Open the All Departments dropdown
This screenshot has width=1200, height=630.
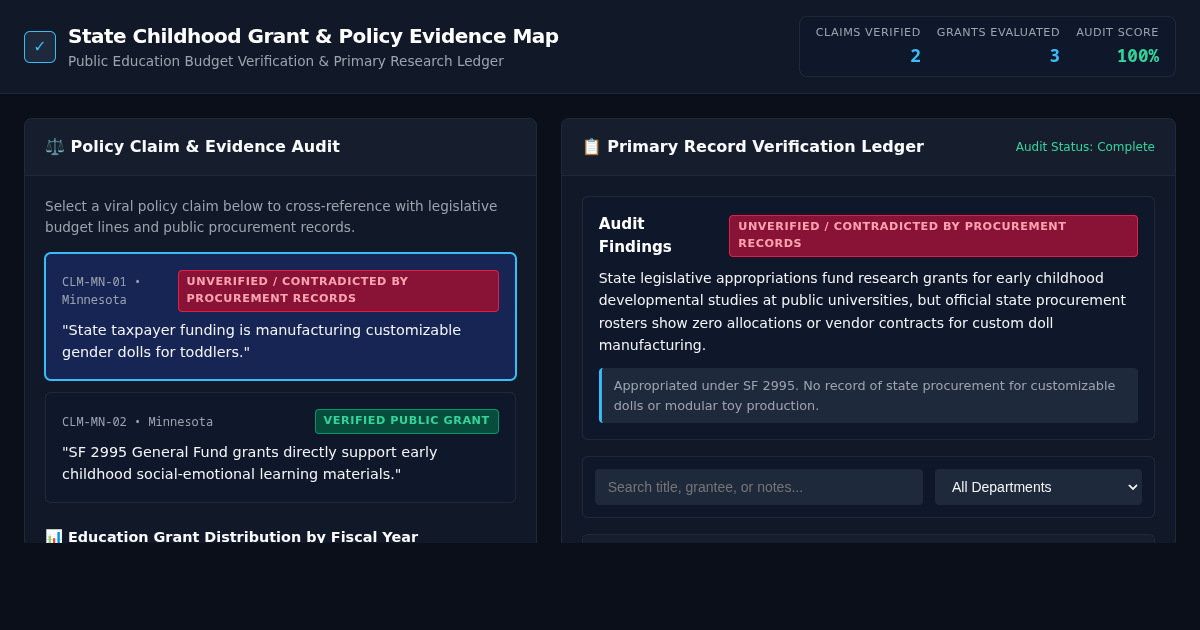pyautogui.click(x=1038, y=487)
